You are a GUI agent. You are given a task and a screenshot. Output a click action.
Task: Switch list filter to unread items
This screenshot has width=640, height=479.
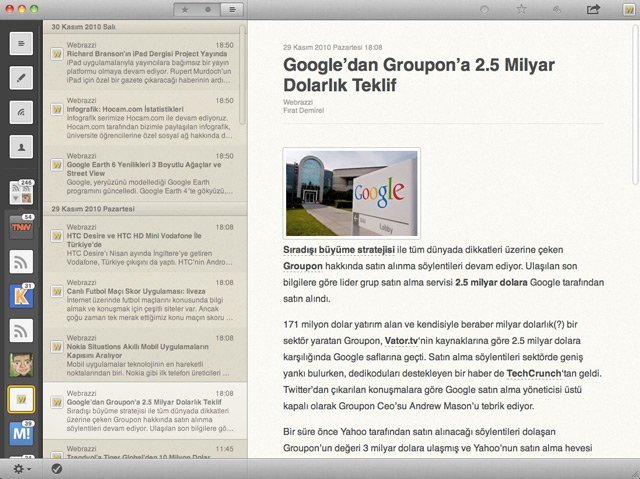click(x=208, y=9)
